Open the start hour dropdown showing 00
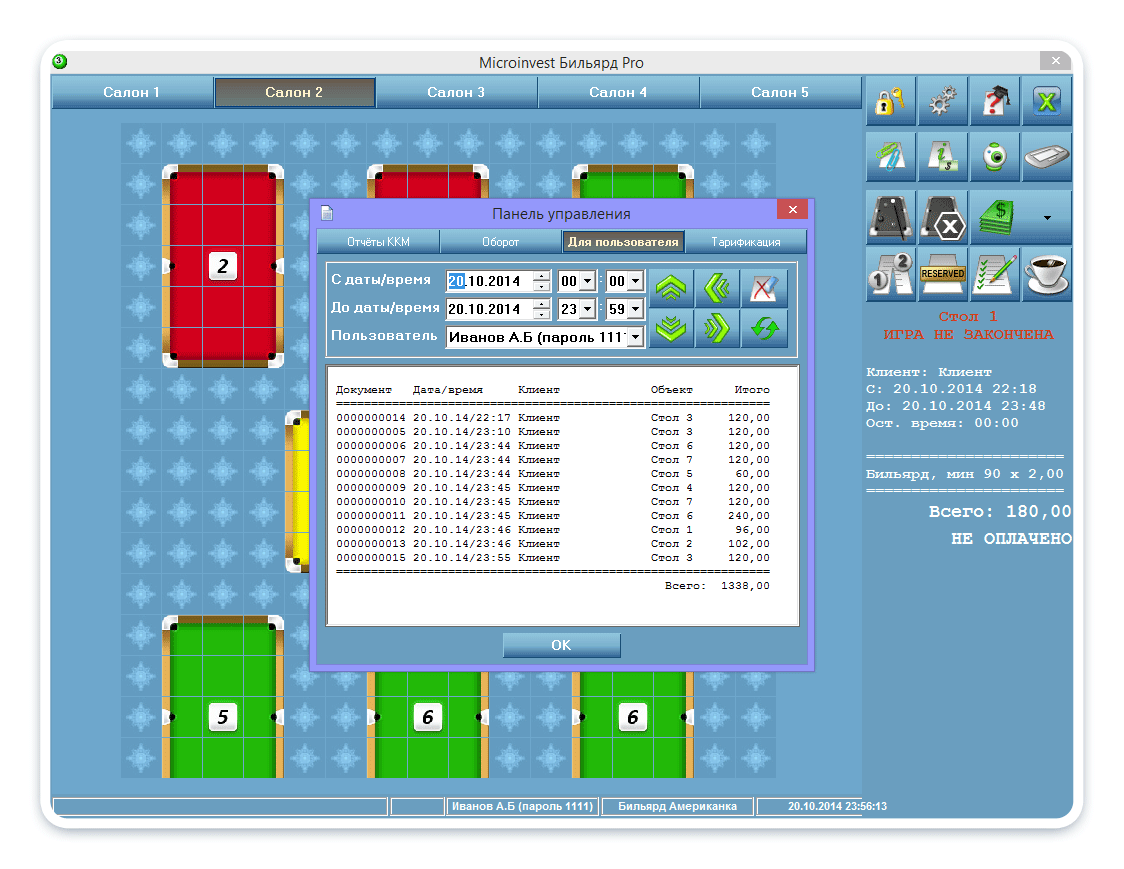 (x=587, y=282)
